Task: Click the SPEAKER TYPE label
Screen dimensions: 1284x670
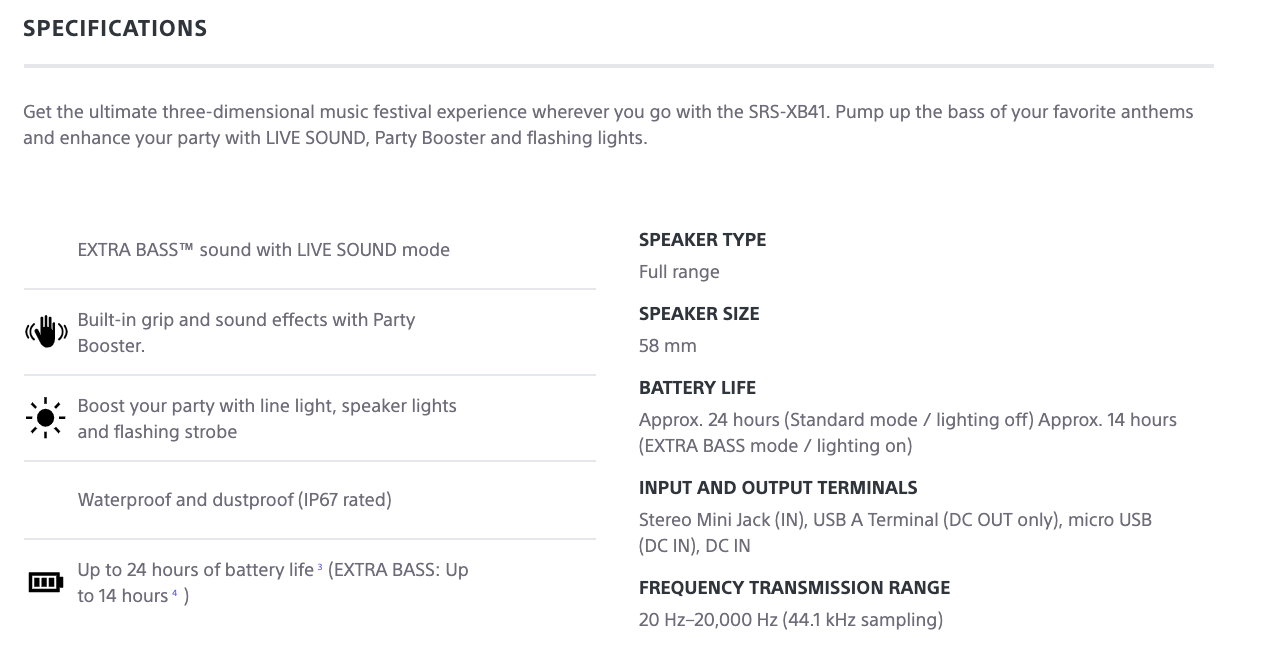Action: (x=702, y=240)
